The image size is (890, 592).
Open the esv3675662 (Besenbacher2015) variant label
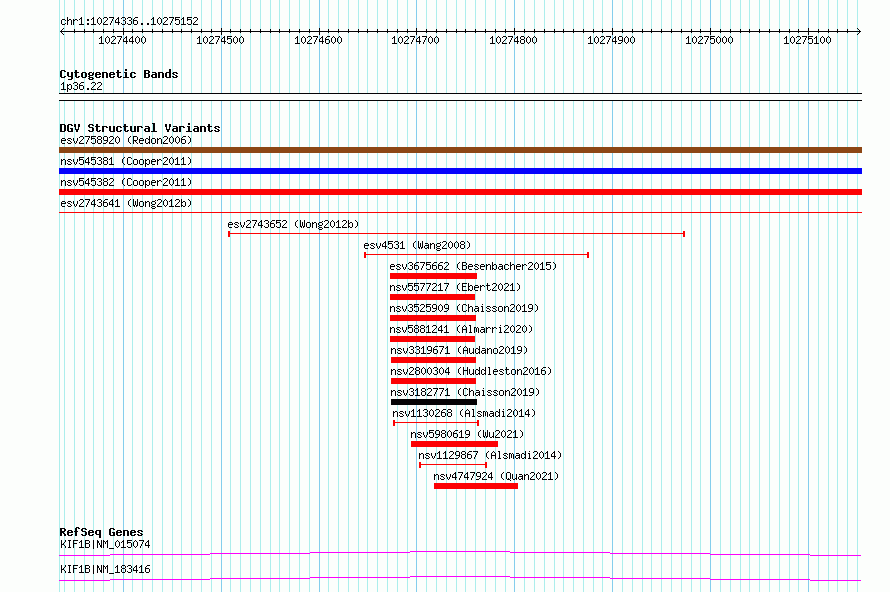click(x=473, y=266)
